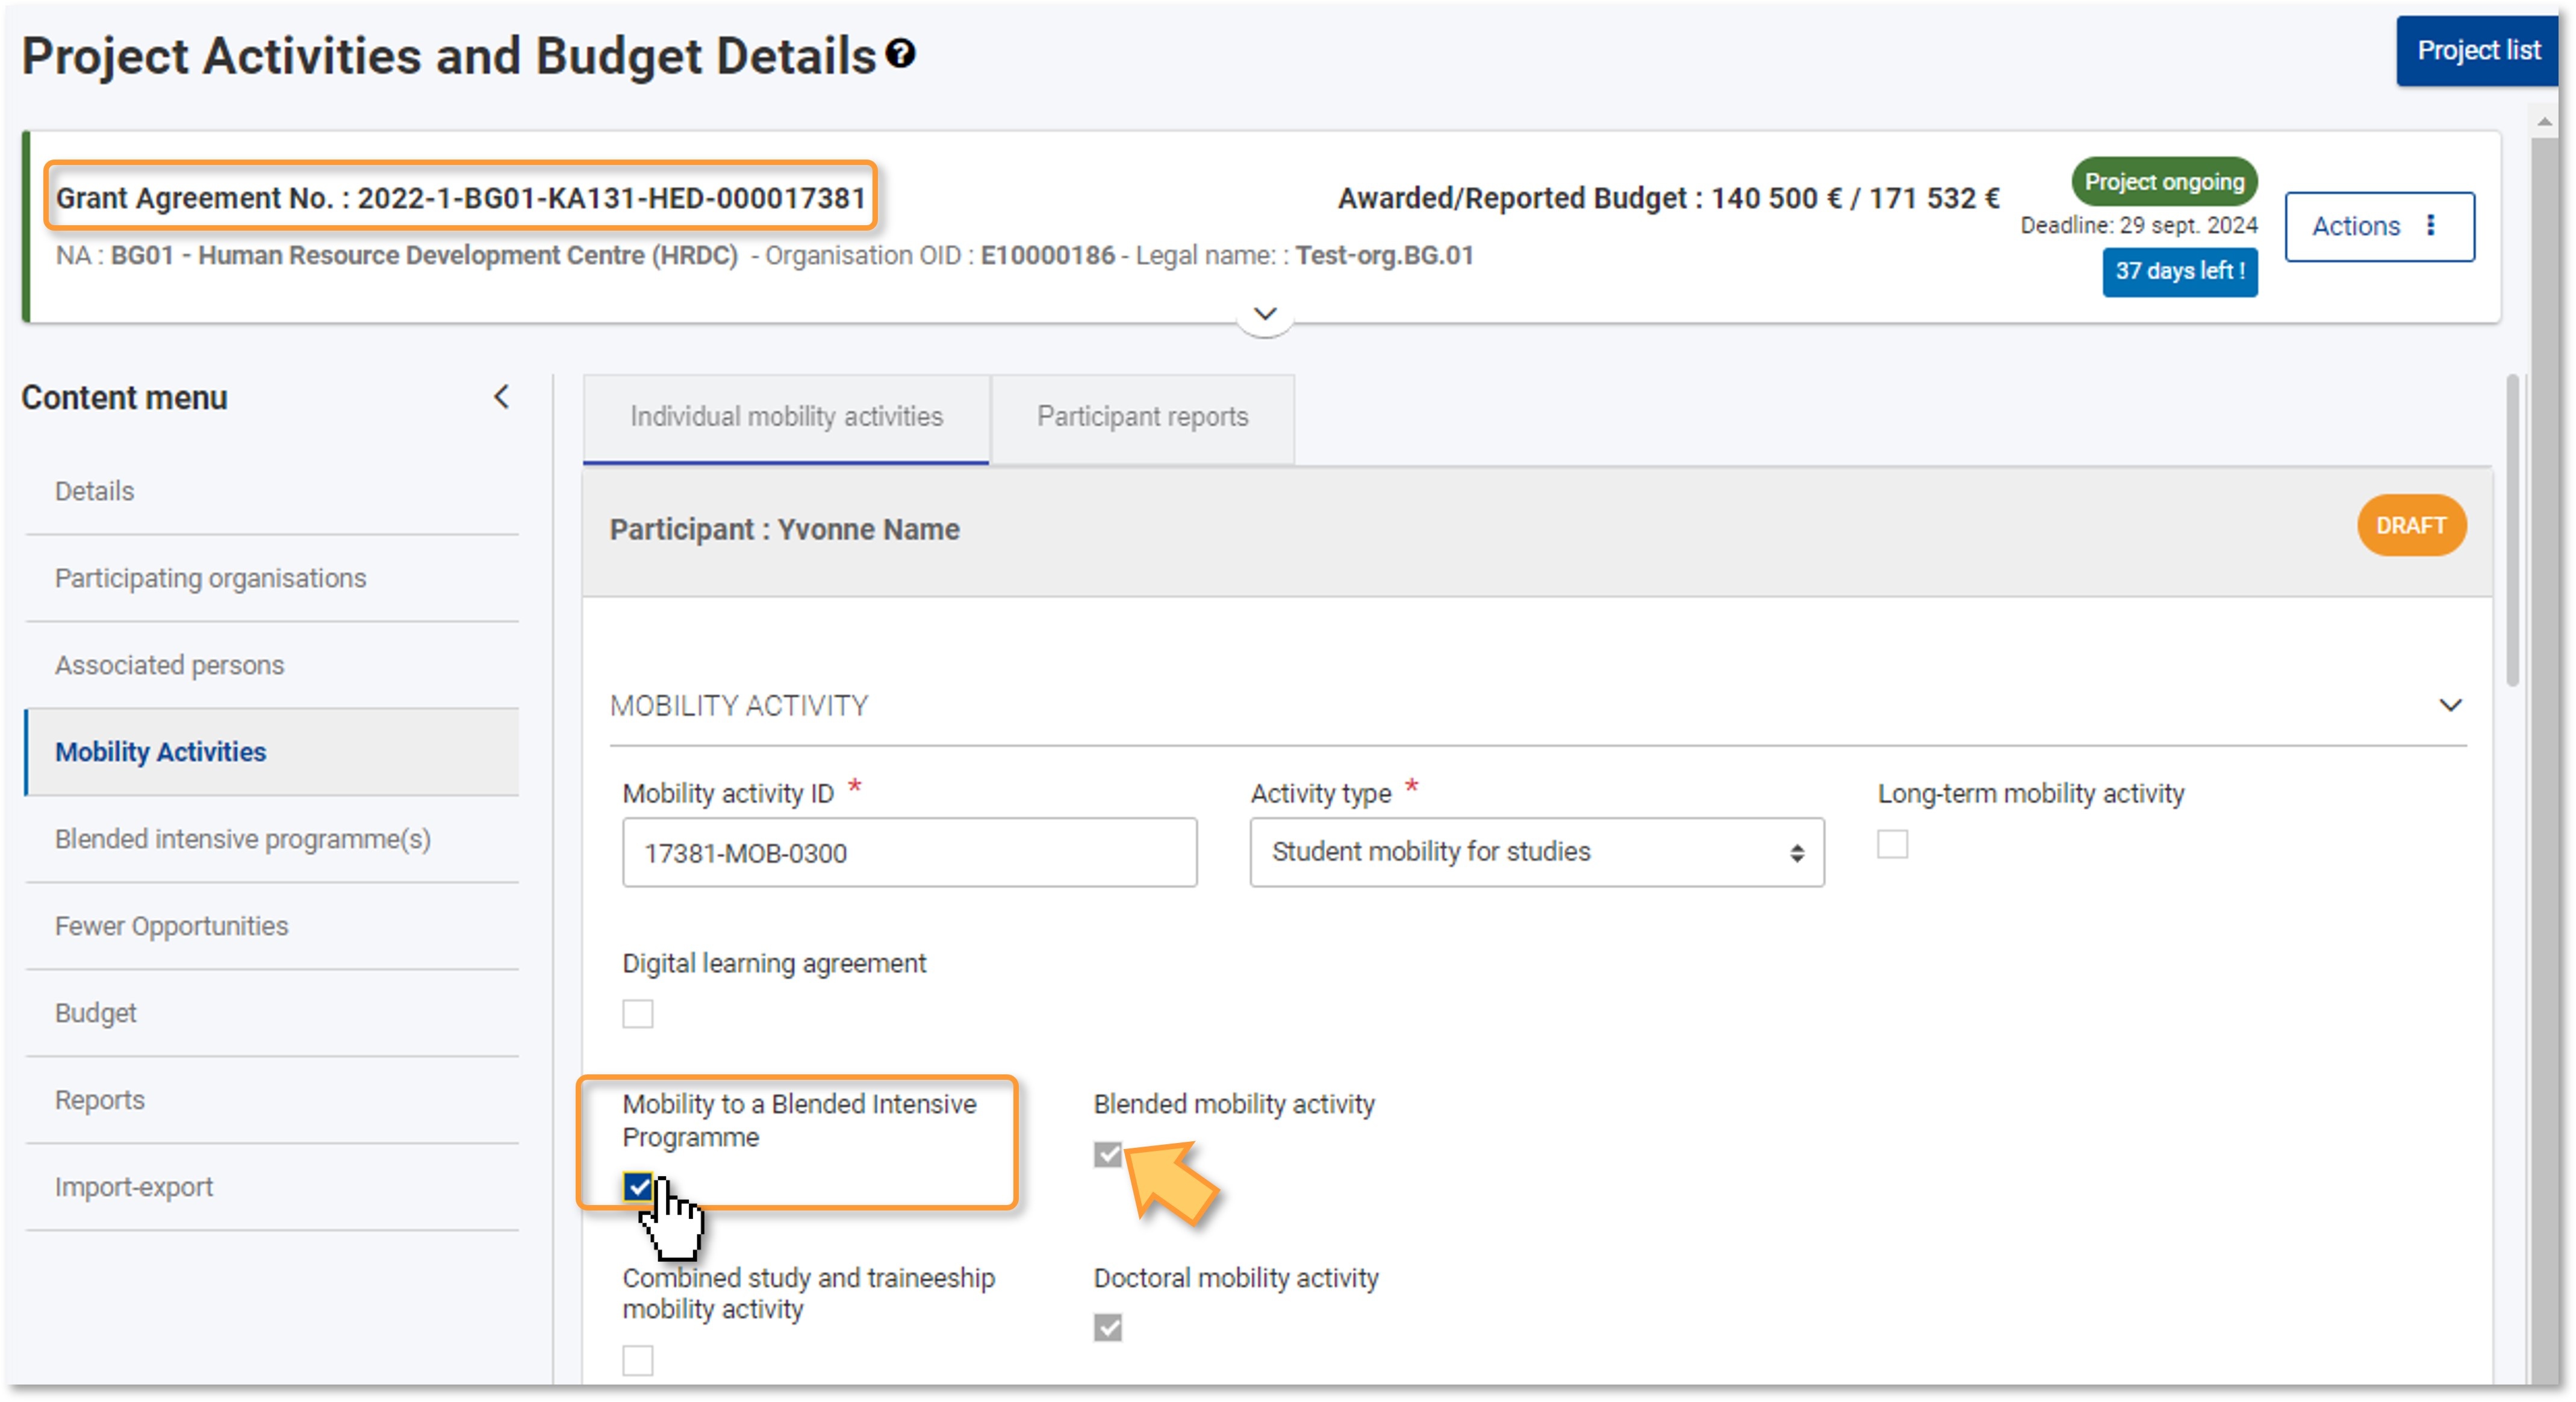Click the Mobility activity ID input field

[909, 852]
